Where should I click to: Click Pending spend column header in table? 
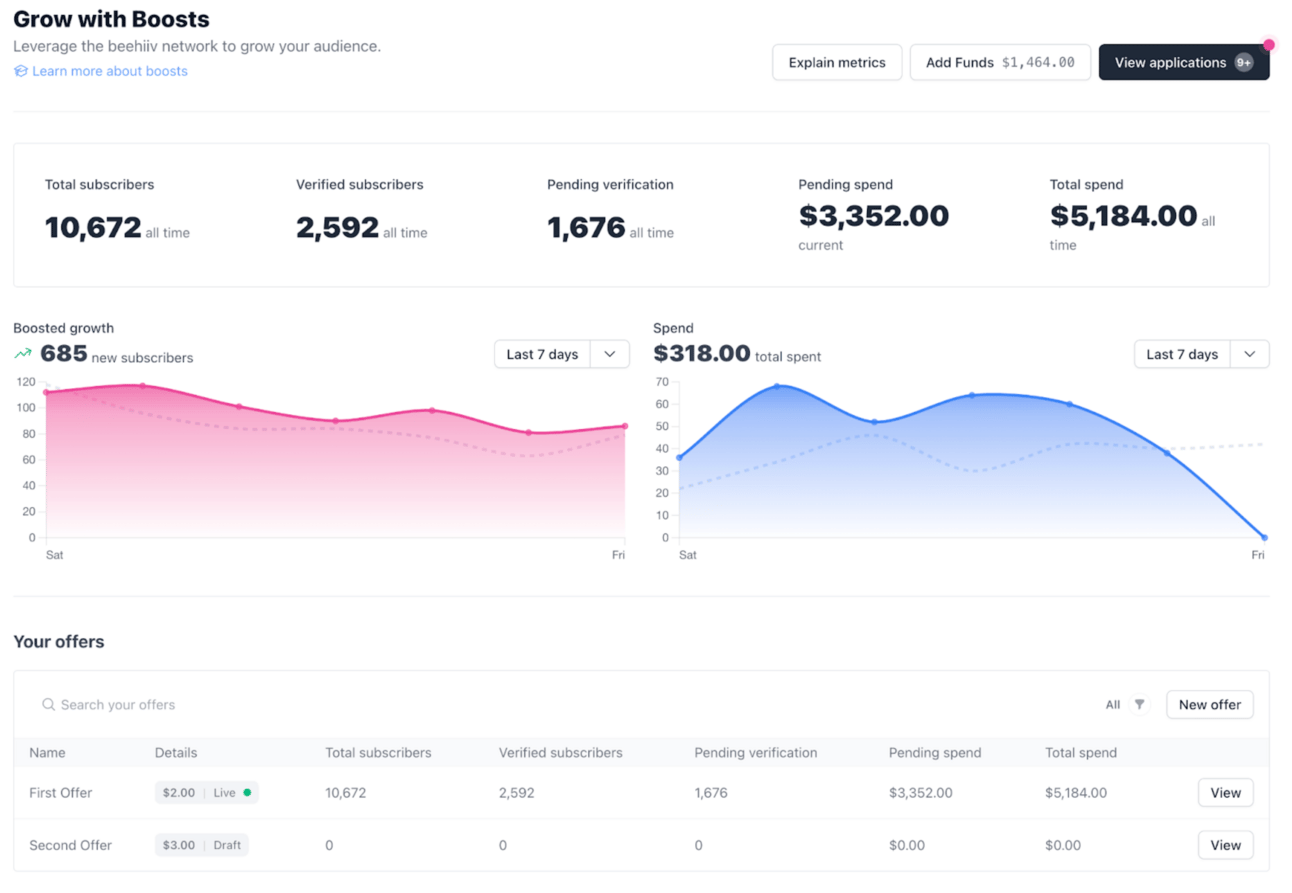click(935, 753)
